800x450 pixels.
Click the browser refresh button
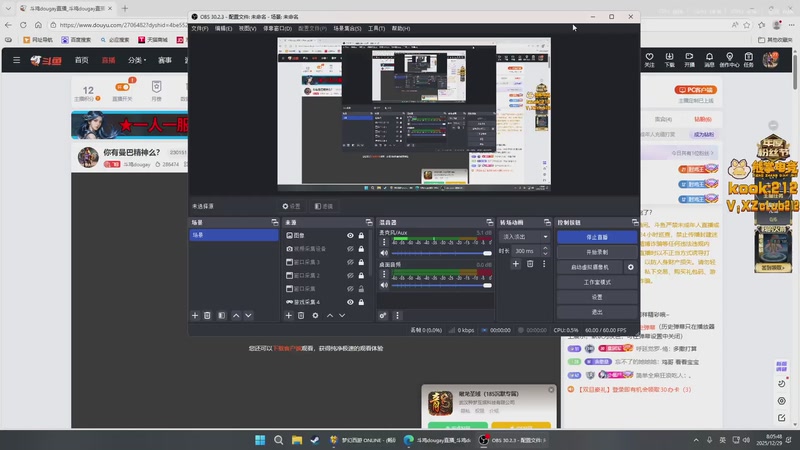pyautogui.click(x=23, y=24)
